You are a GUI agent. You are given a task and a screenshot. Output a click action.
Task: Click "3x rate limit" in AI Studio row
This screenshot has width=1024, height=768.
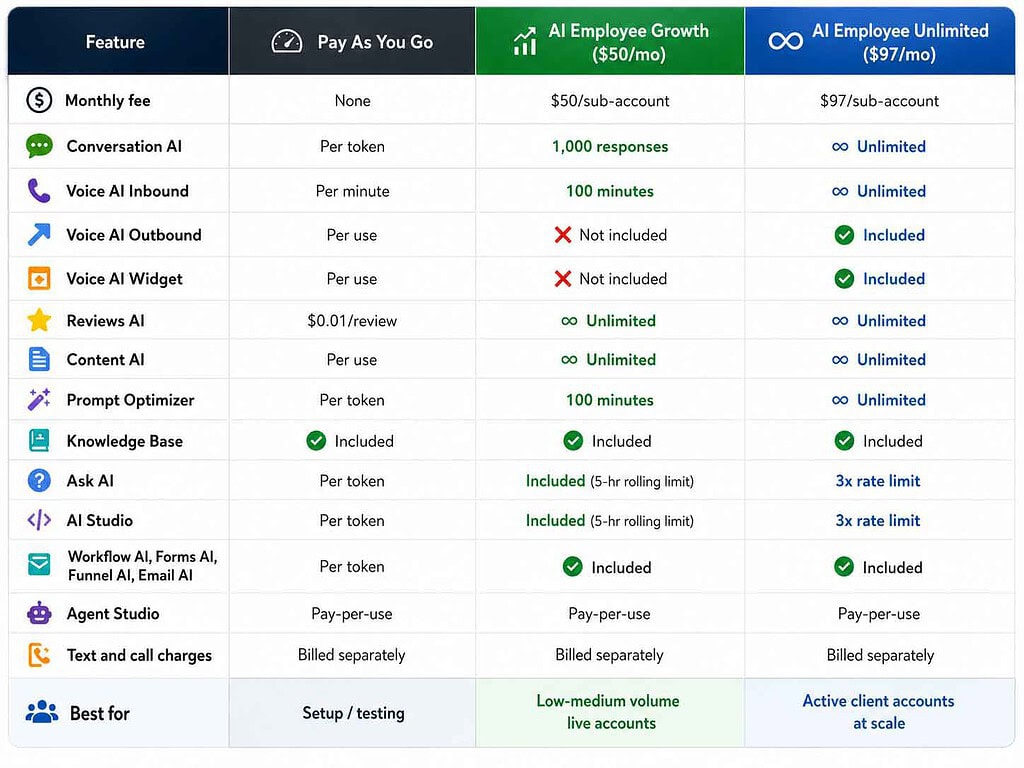coord(878,520)
